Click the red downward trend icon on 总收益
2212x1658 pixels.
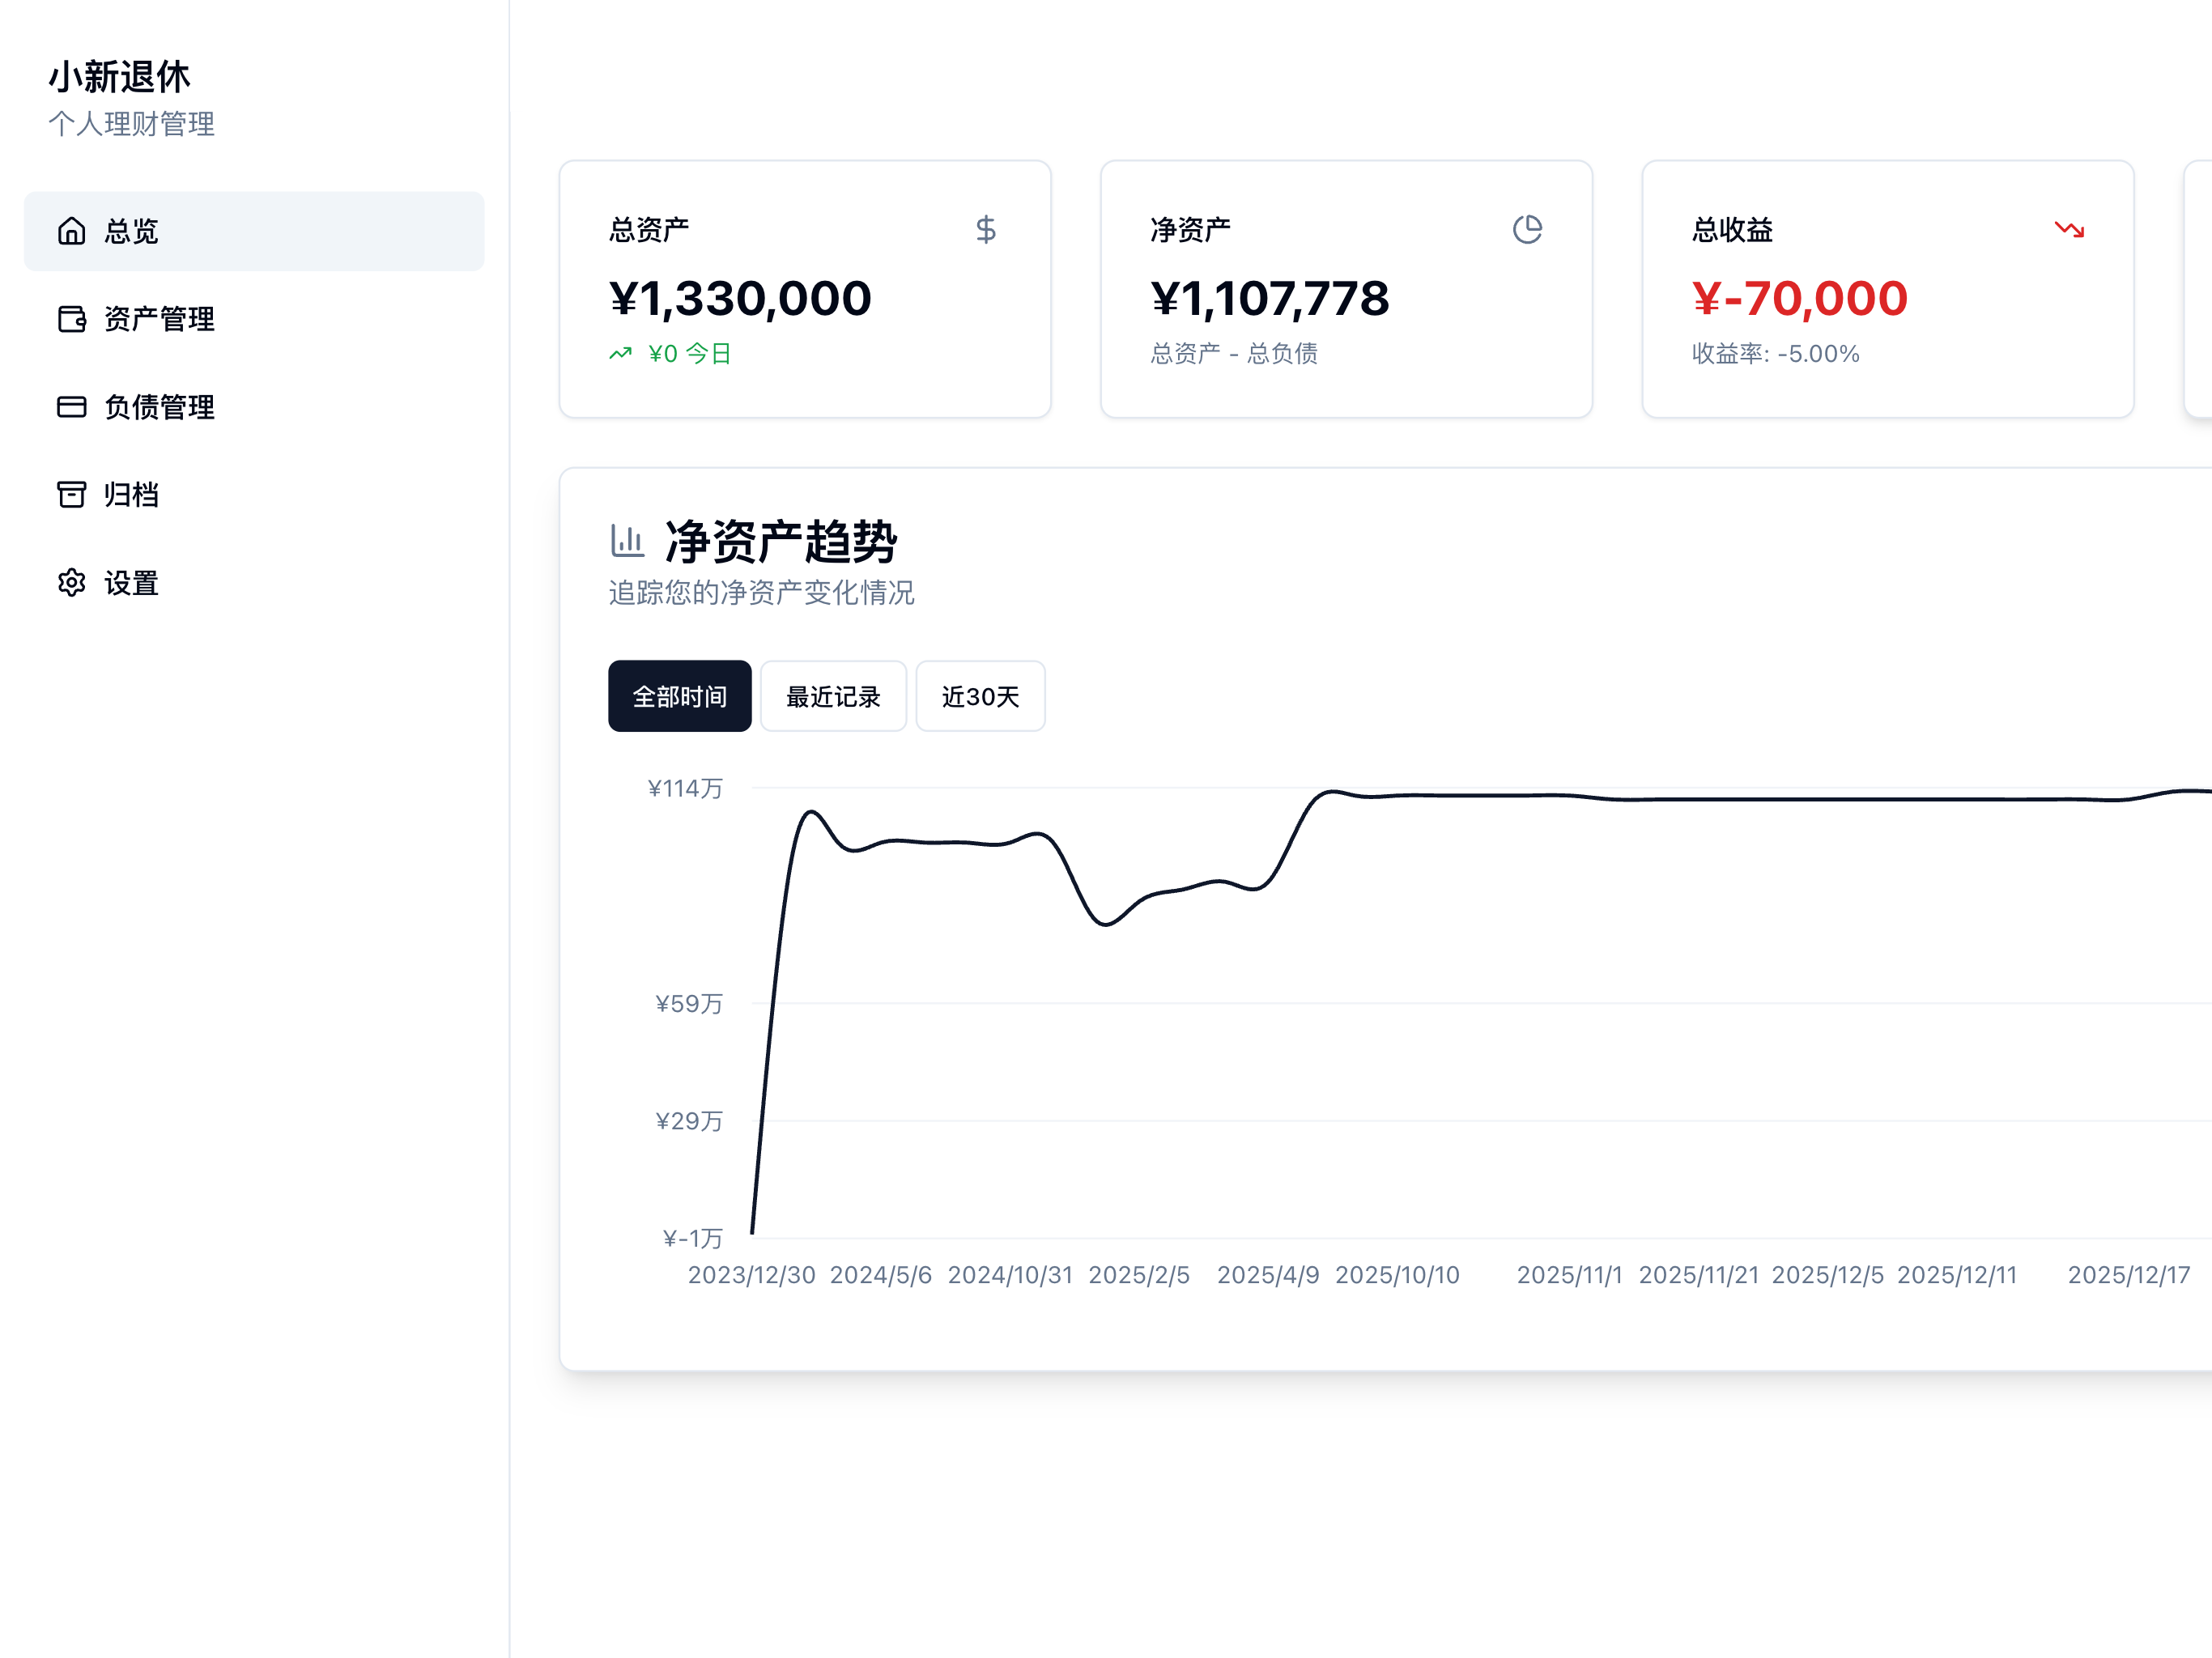click(x=2069, y=230)
